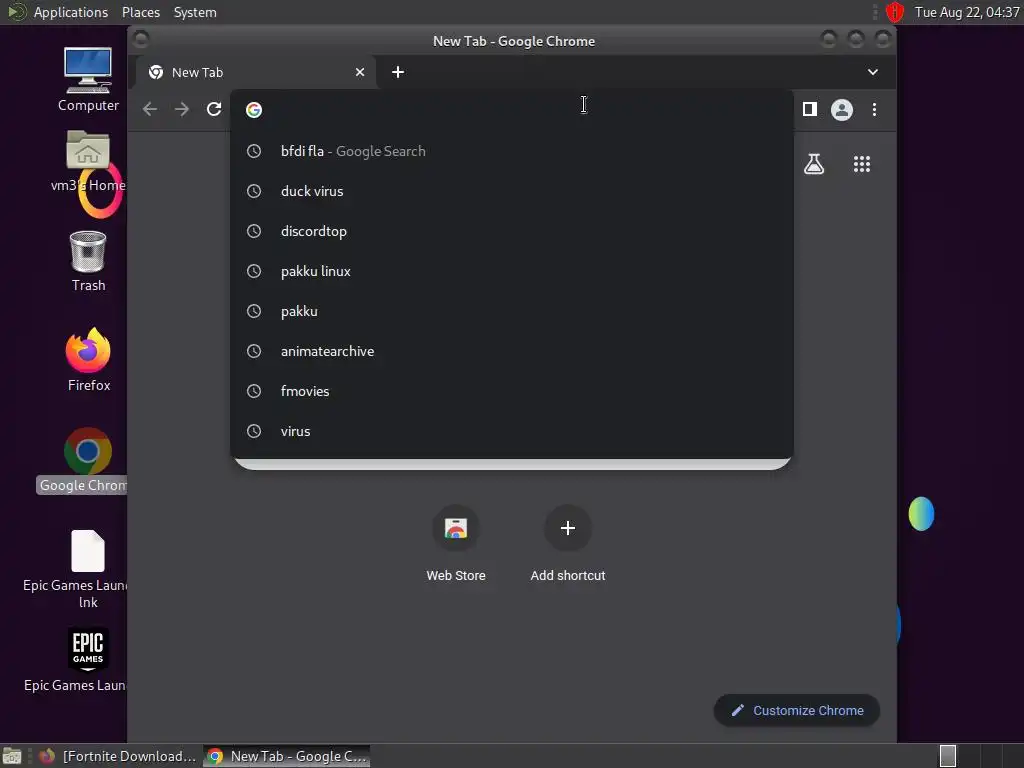The width and height of the screenshot is (1024, 768).
Task: Close the New Tab tab
Action: [x=360, y=72]
